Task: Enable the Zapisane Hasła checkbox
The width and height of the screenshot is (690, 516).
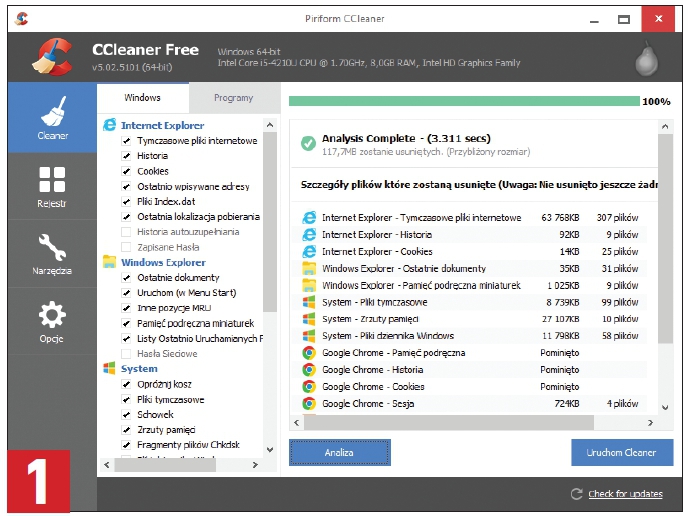Action: (x=126, y=247)
